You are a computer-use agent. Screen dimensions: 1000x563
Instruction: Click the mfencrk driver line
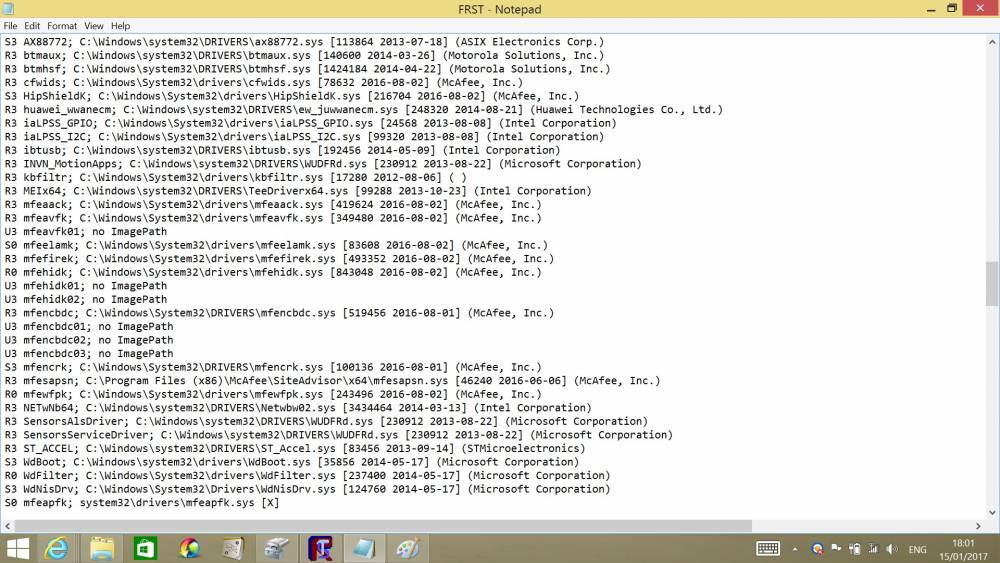coord(273,367)
